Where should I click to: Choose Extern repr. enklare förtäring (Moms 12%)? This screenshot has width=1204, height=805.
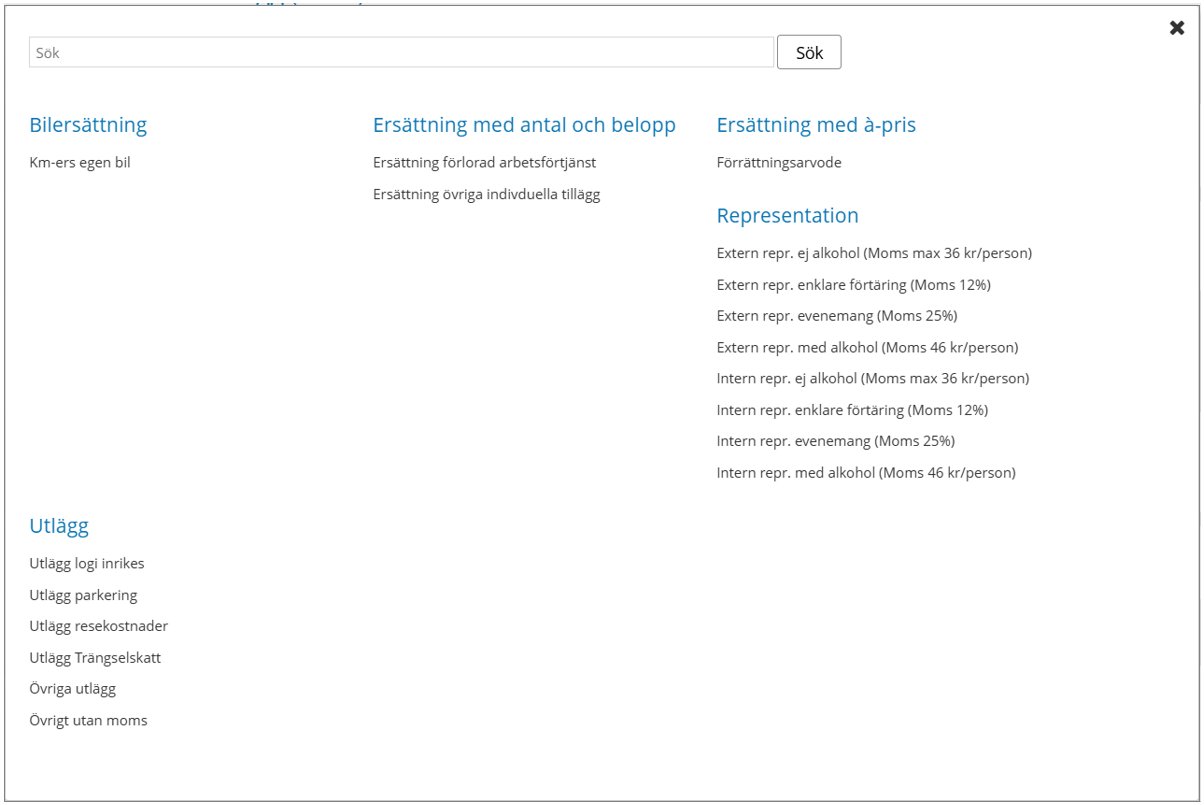click(853, 285)
